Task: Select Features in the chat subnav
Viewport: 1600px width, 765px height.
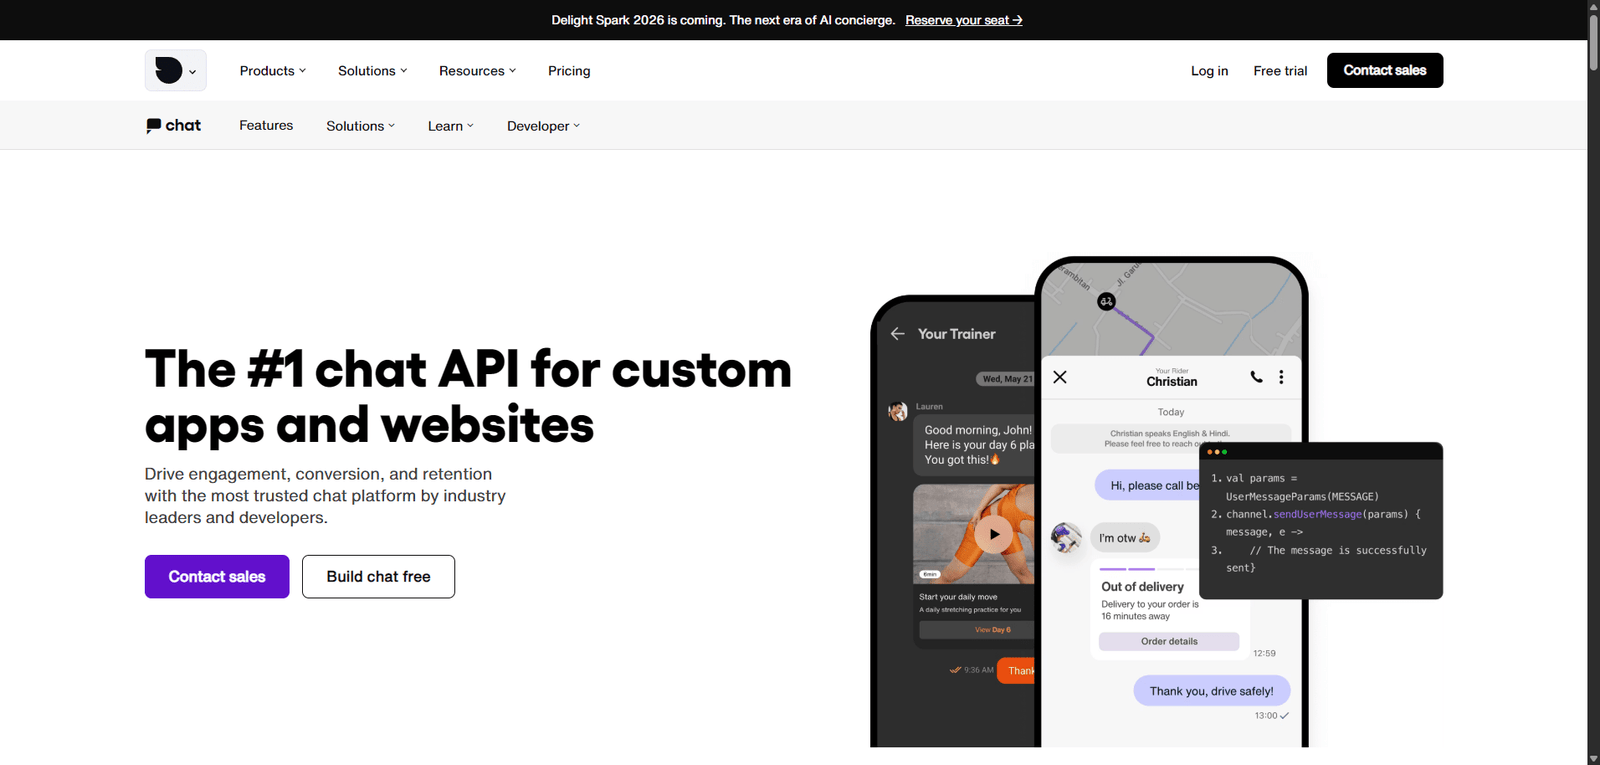Action: point(266,126)
